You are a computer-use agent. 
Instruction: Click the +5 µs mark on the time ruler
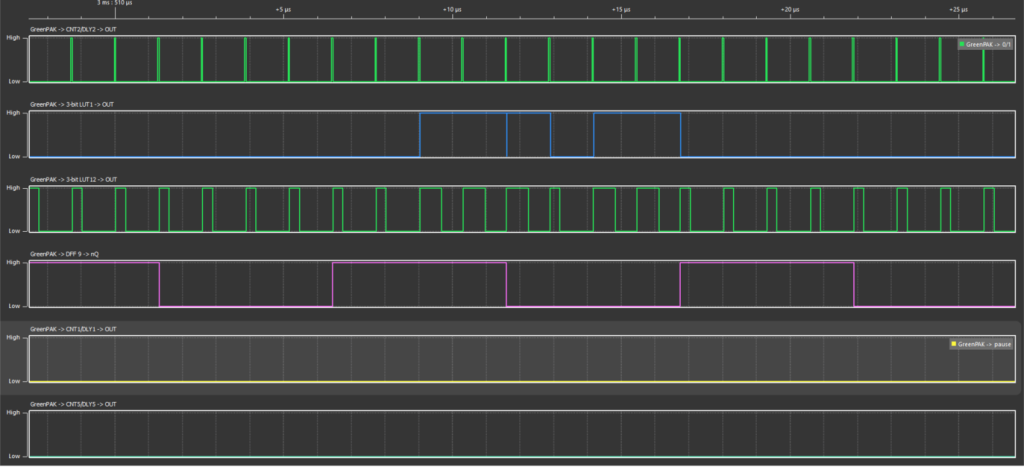pos(283,9)
